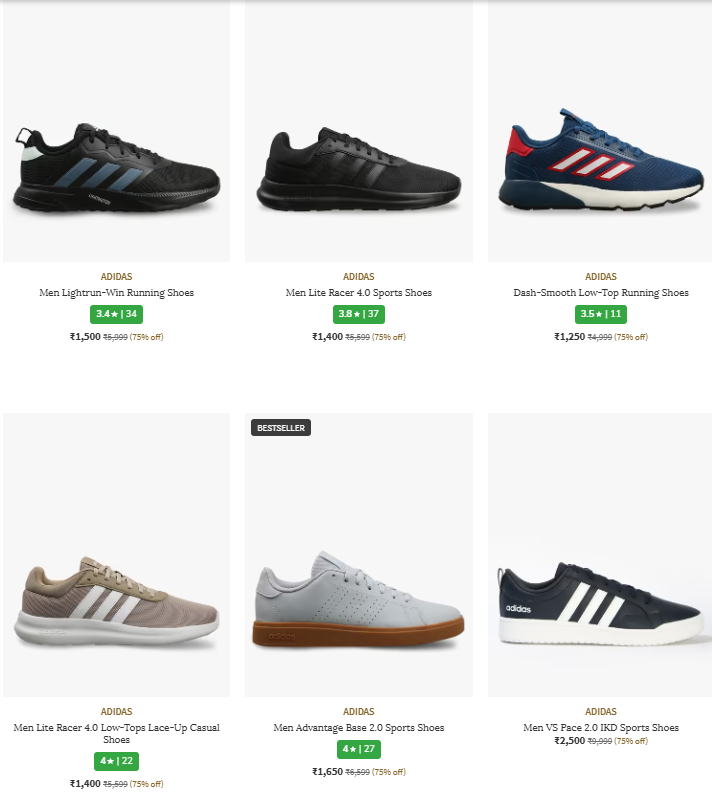712x798 pixels.
Task: Click the Dash-Smooth Low-Top Running Shoes title
Action: point(601,293)
